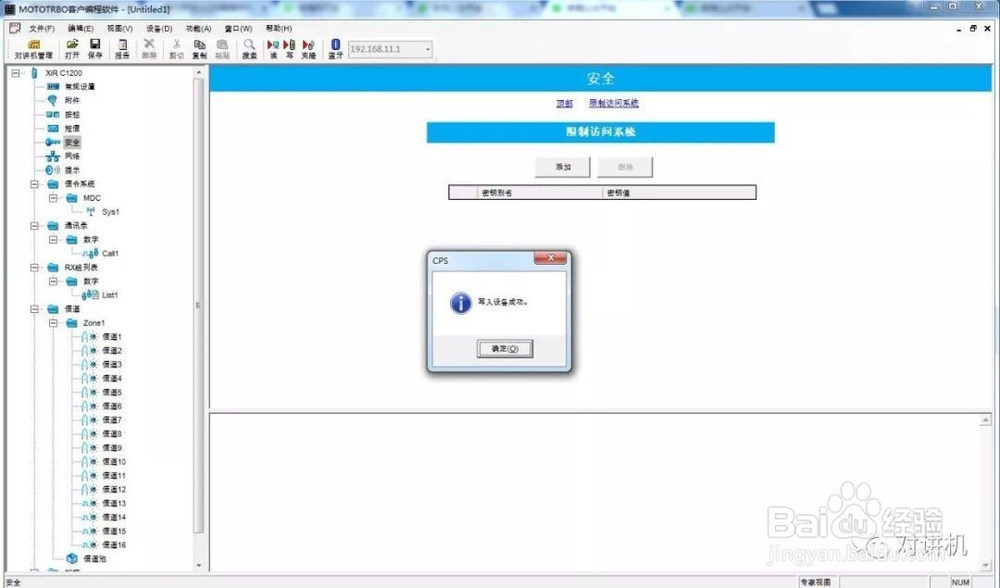Image resolution: width=1000 pixels, height=588 pixels.
Task: Open the 对讲机管理 radio management tool
Action: (34, 49)
